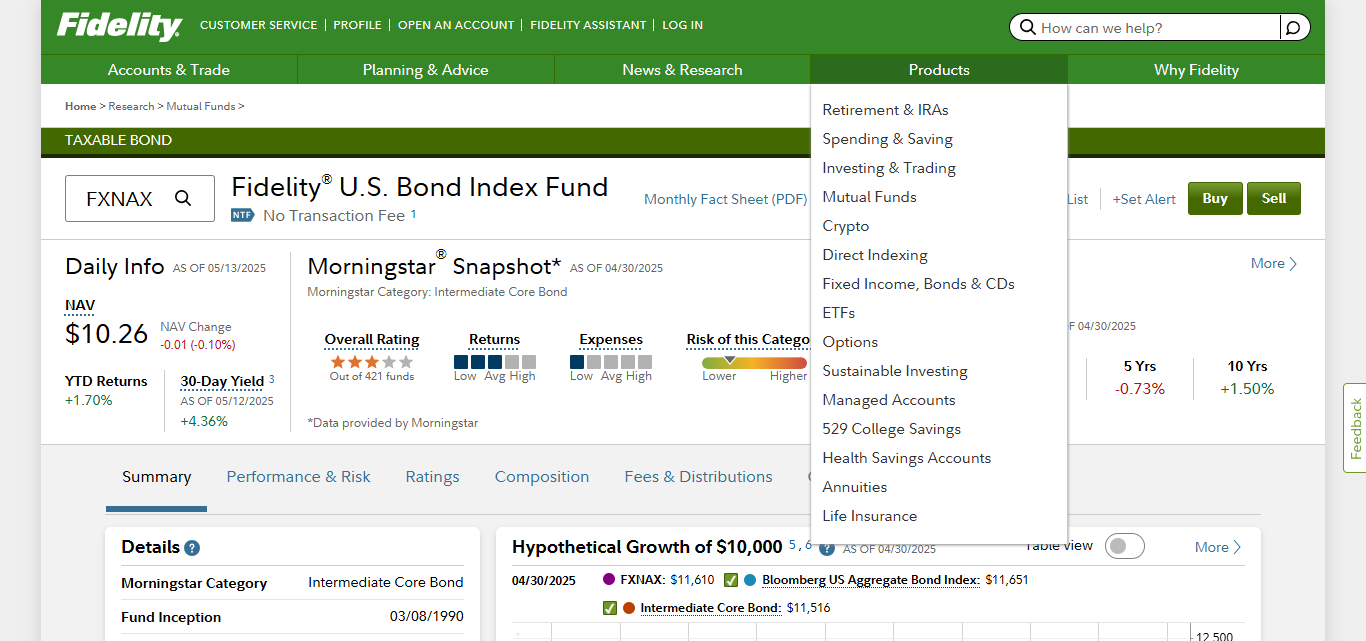Click Research breadcrumb link
The height and width of the screenshot is (641, 1366).
click(x=131, y=106)
